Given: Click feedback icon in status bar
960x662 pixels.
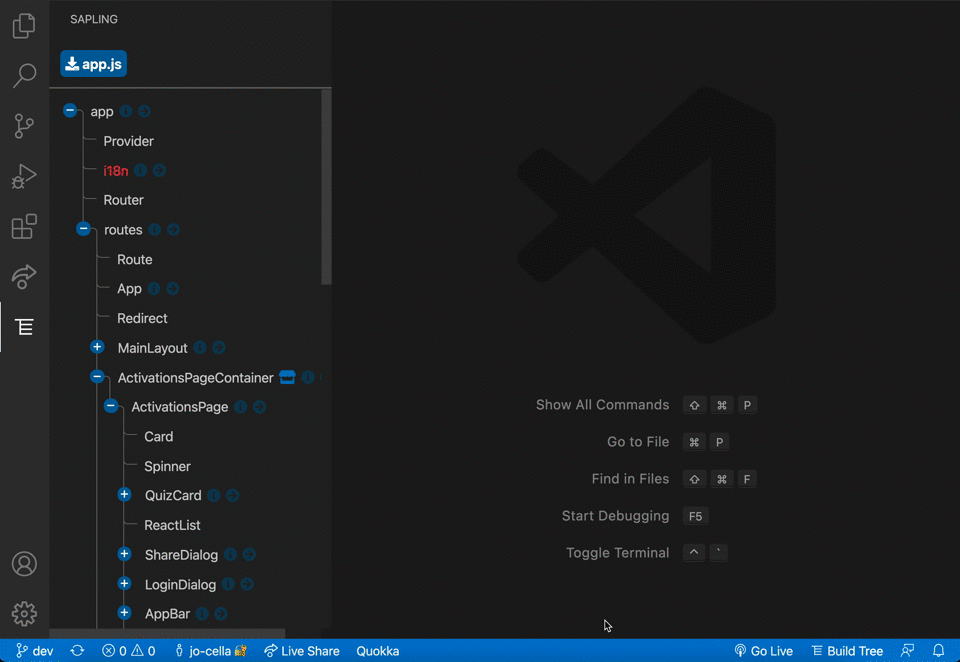Looking at the screenshot, I should [907, 651].
